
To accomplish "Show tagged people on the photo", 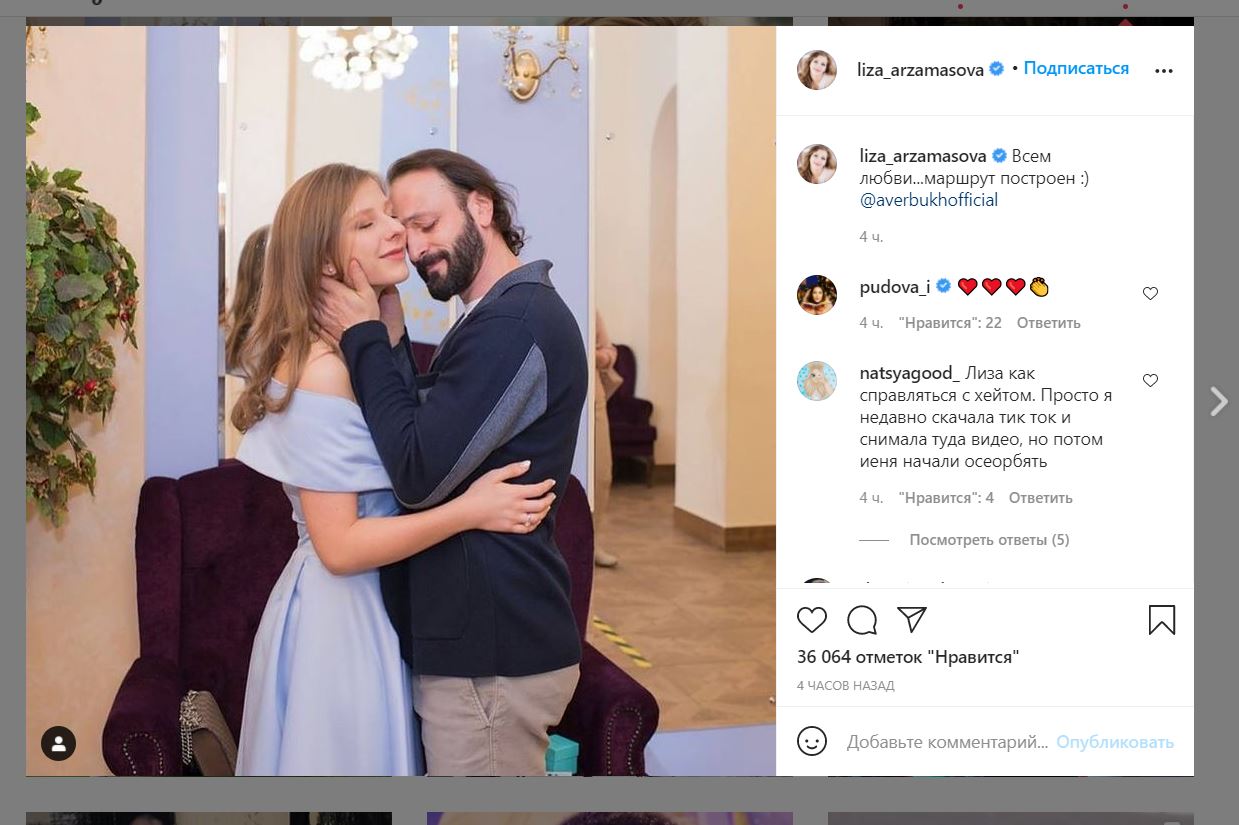I will [59, 743].
